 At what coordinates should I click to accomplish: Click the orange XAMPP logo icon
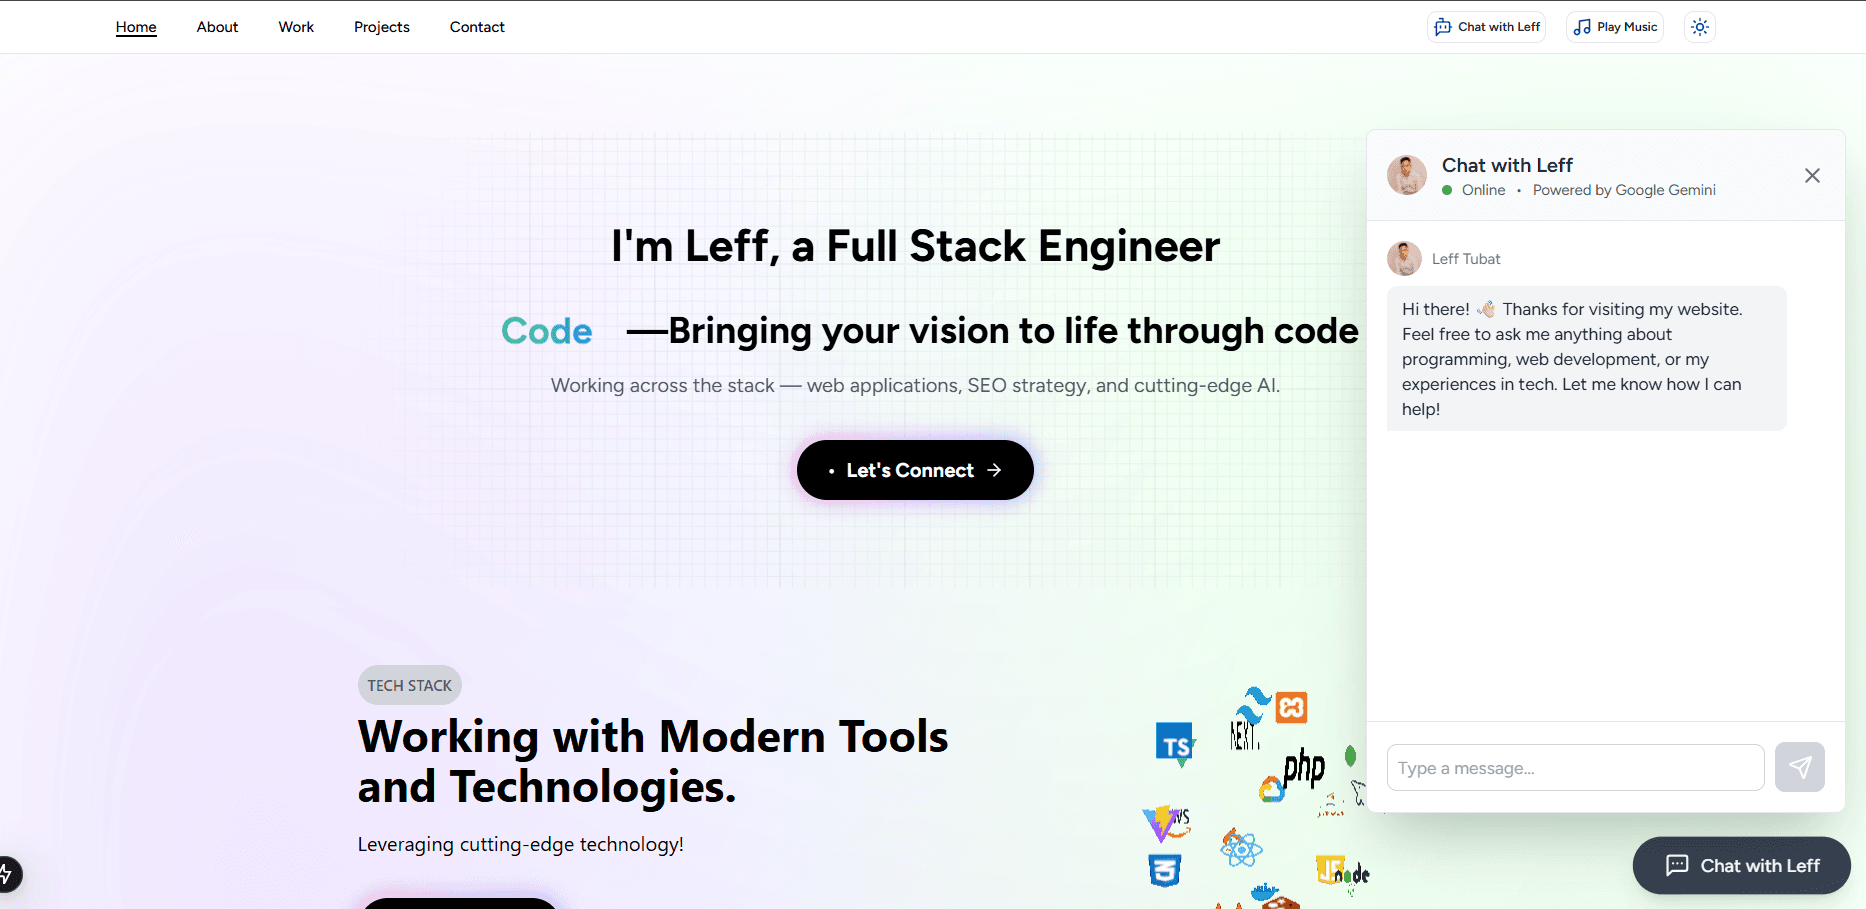tap(1291, 708)
